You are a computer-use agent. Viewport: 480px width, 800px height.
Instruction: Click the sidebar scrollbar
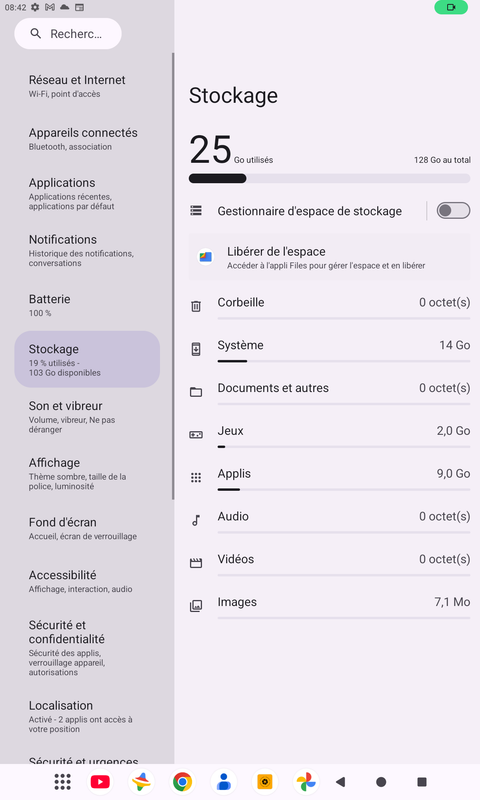point(173,276)
